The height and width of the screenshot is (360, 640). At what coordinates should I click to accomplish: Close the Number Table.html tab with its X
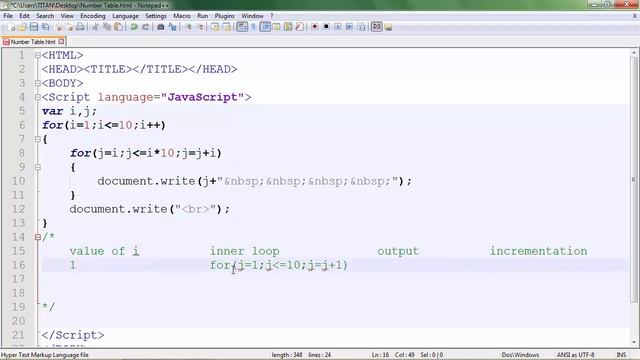click(x=61, y=42)
